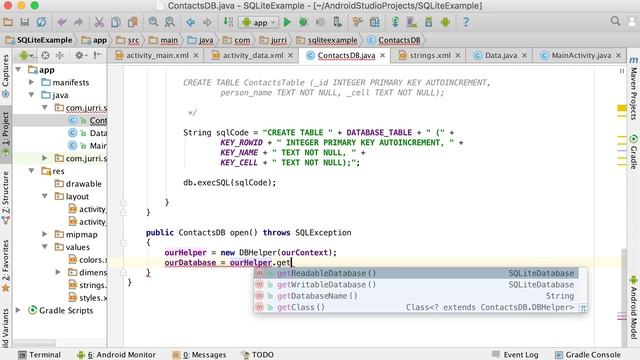Toggle the Favorites side panel
Image resolution: width=640 pixels, height=360 pixels.
tap(6, 266)
